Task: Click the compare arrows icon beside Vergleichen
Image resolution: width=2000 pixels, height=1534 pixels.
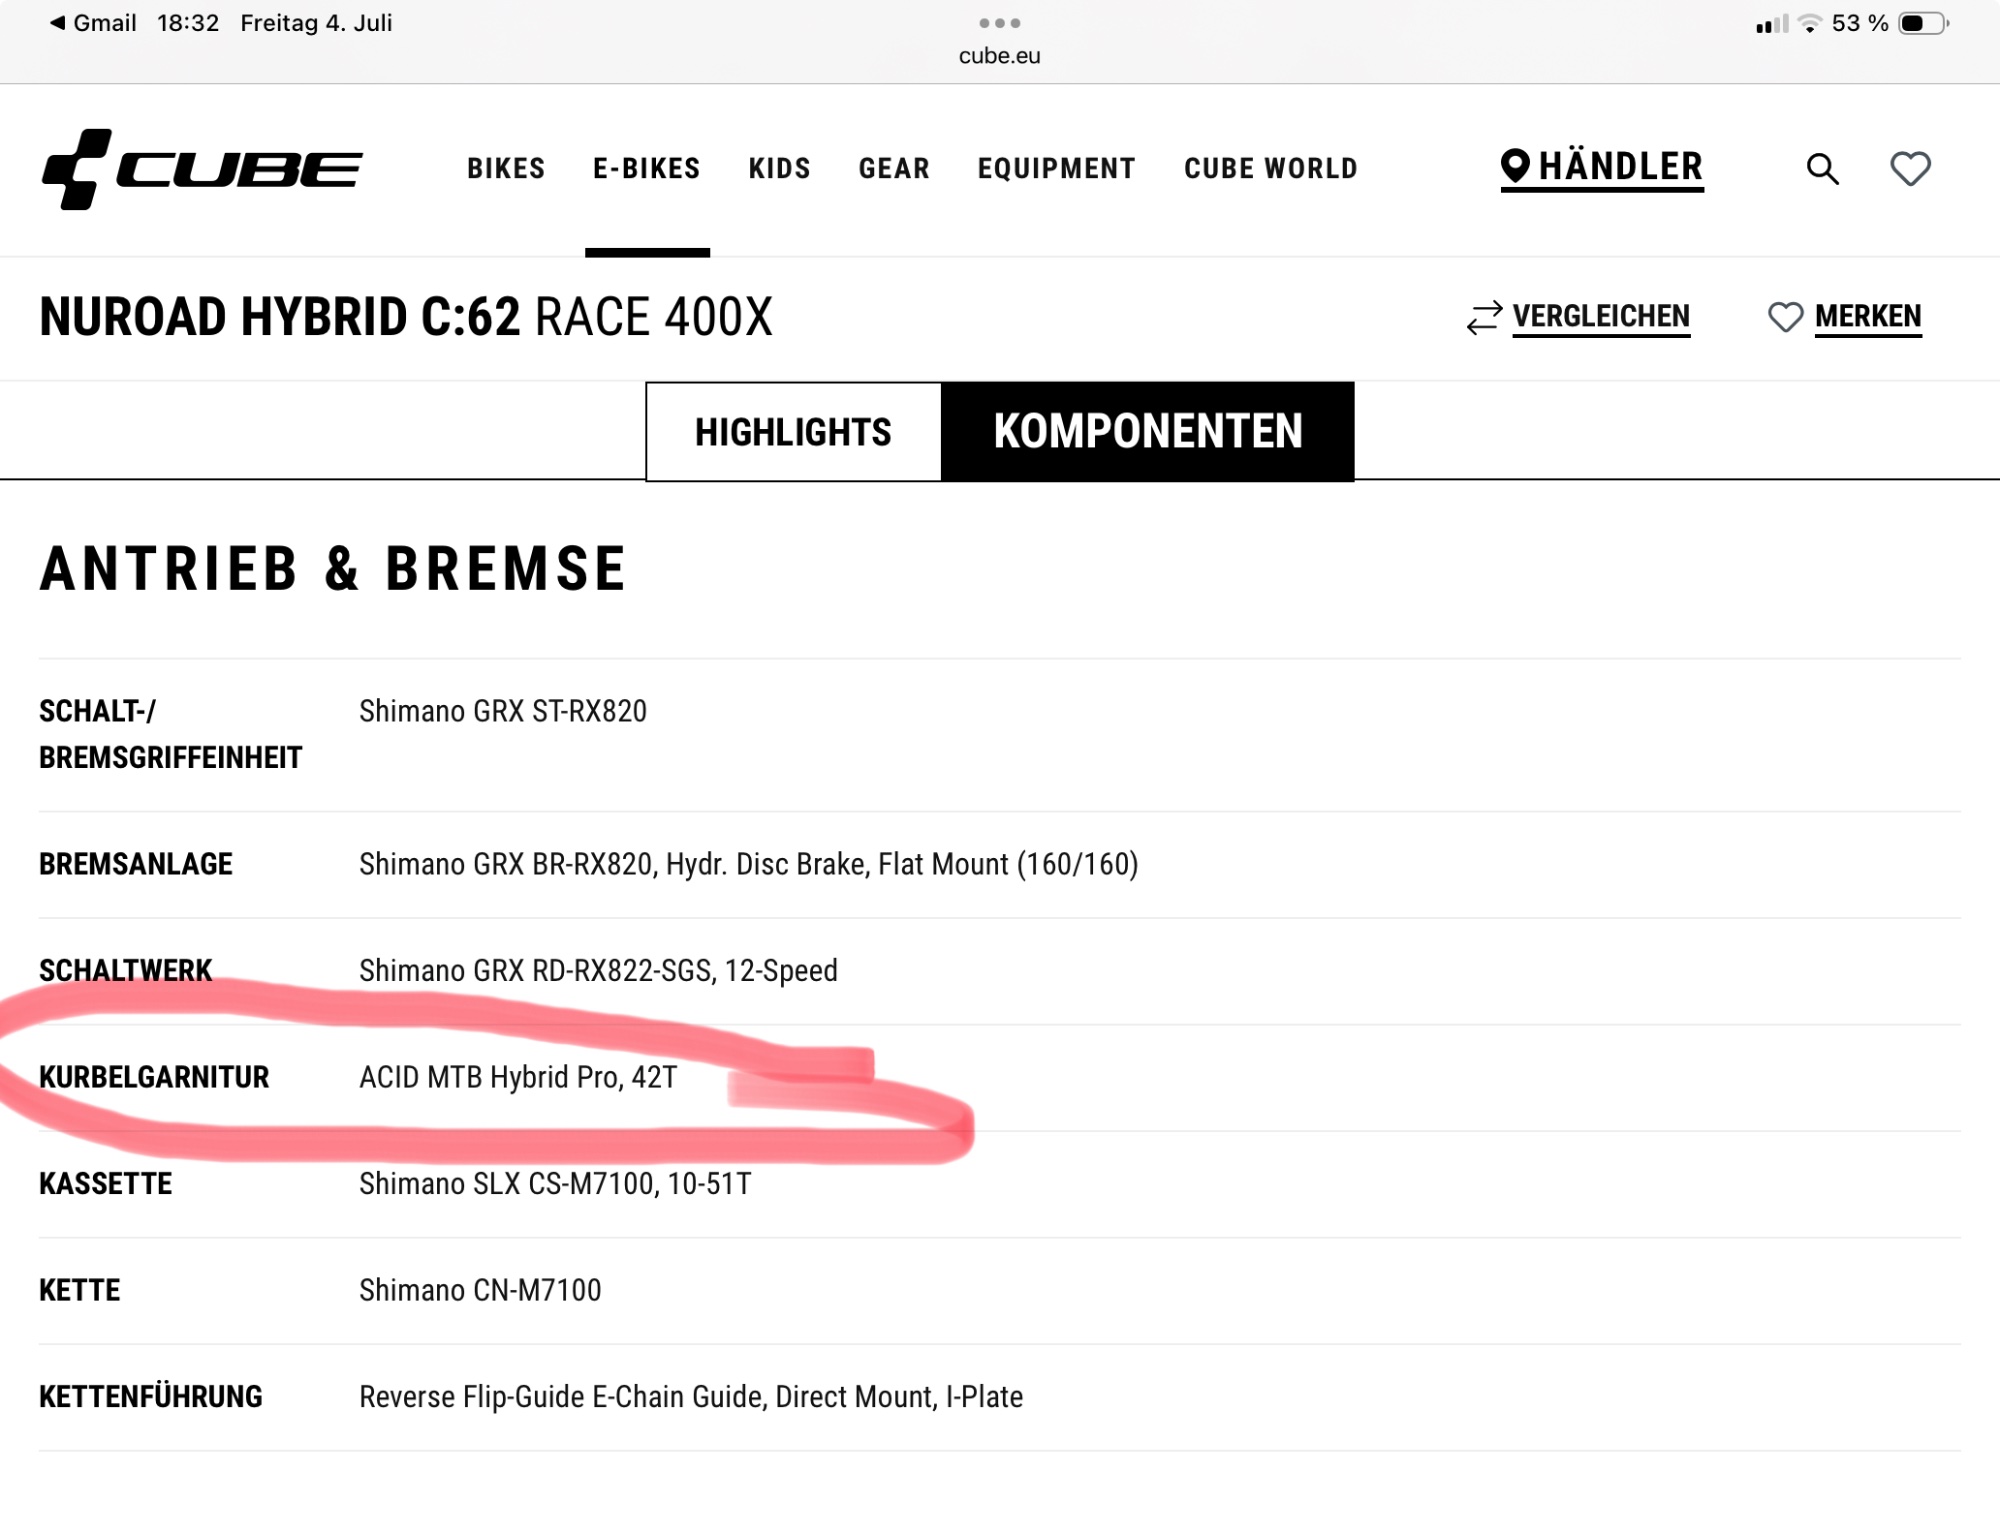Action: (1484, 318)
